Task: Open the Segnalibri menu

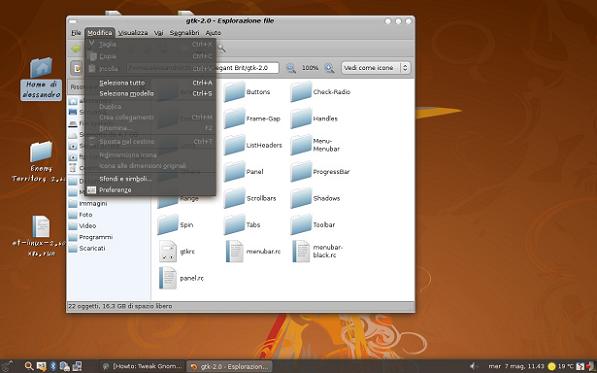Action: (185, 33)
